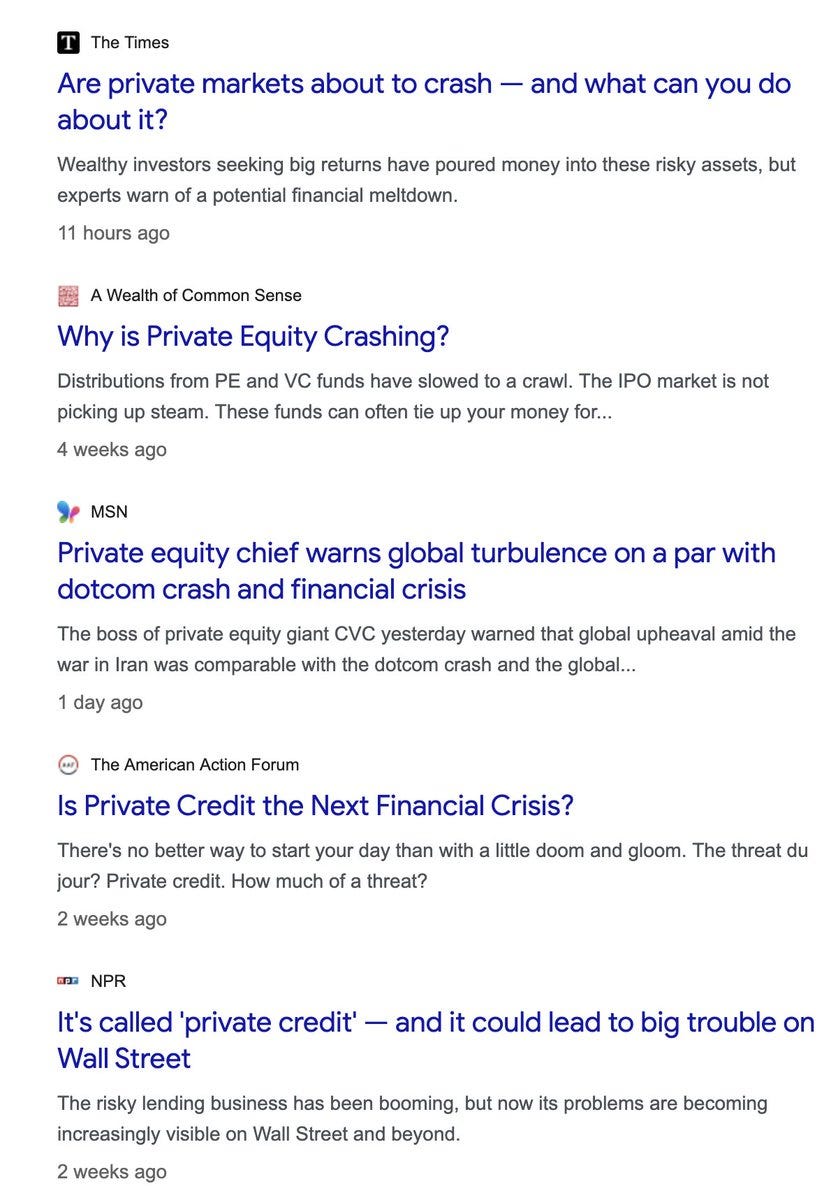This screenshot has height=1200, width=838.
Task: Click A Wealth of Common Sense favicon
Action: click(x=68, y=296)
